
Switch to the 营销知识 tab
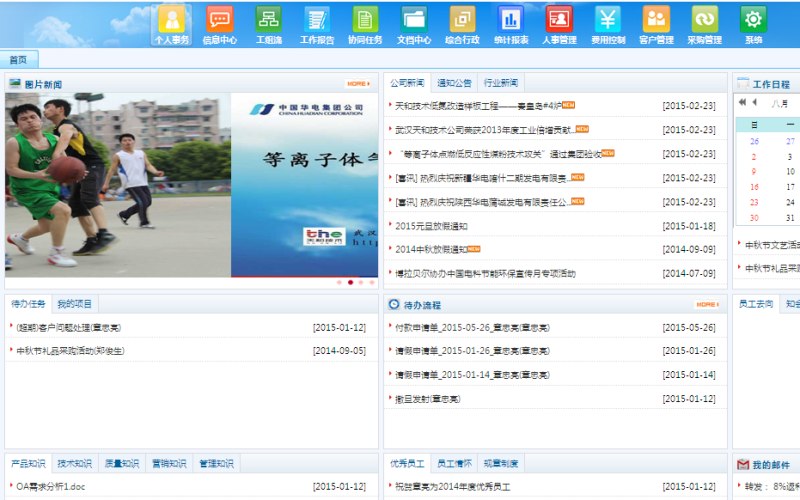[x=169, y=463]
